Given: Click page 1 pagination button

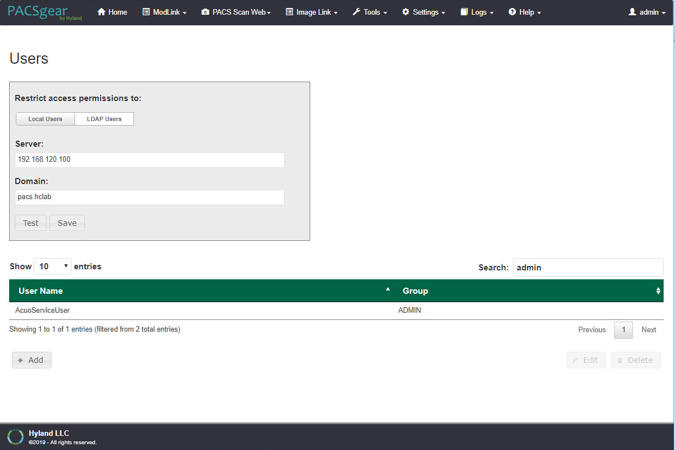Looking at the screenshot, I should (623, 330).
